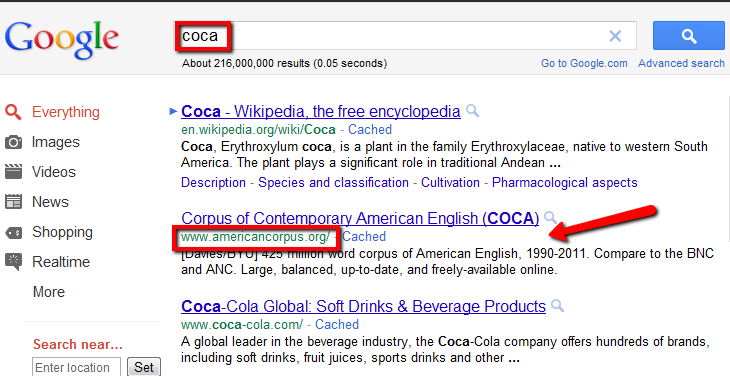The width and height of the screenshot is (730, 376).
Task: Switch to Images results
Action: coord(55,142)
